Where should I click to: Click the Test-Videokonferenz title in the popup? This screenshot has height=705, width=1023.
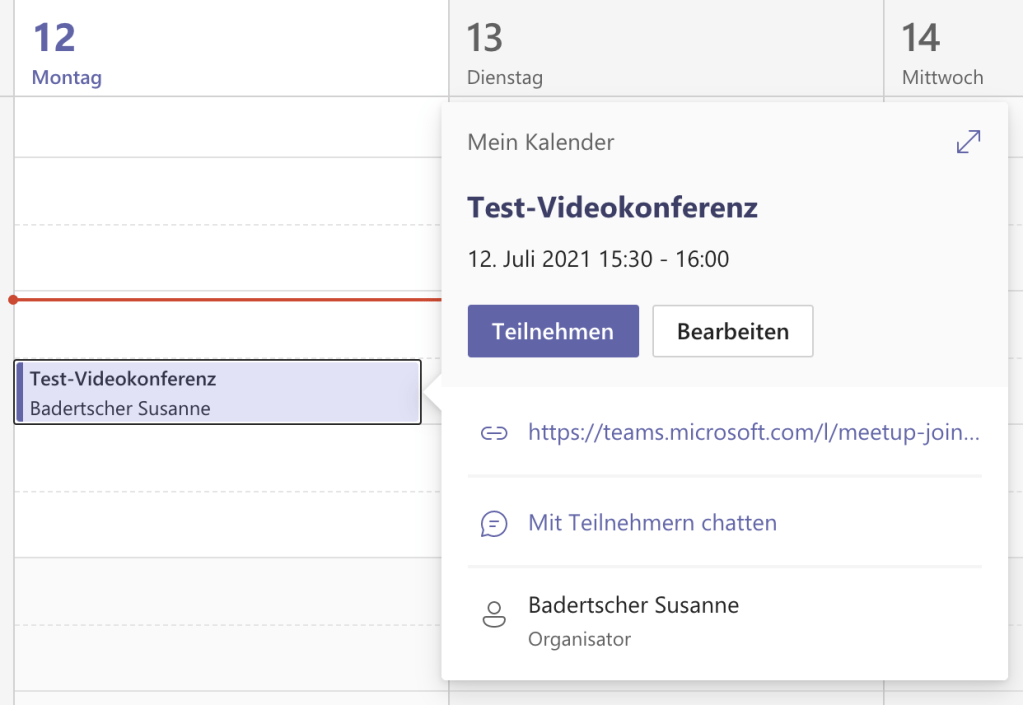click(x=612, y=207)
